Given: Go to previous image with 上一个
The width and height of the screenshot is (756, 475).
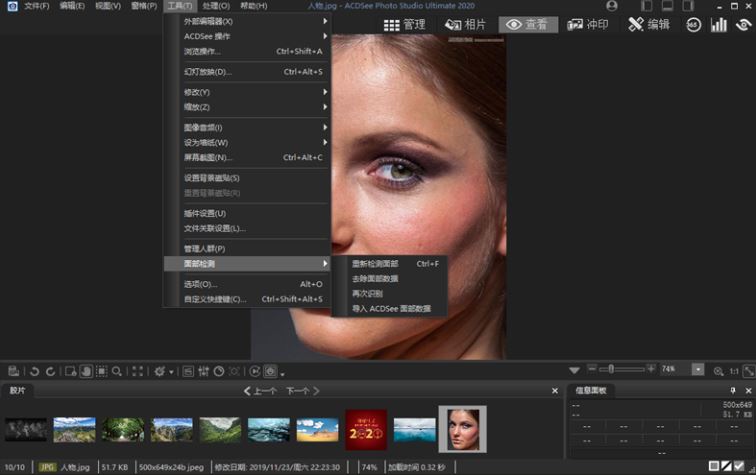Looking at the screenshot, I should coord(260,391).
